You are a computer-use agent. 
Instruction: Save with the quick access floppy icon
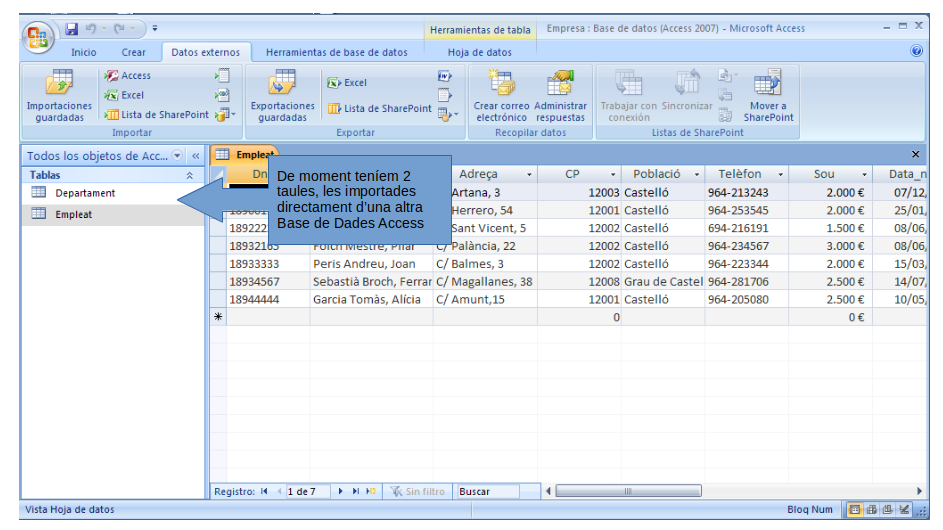pyautogui.click(x=72, y=28)
